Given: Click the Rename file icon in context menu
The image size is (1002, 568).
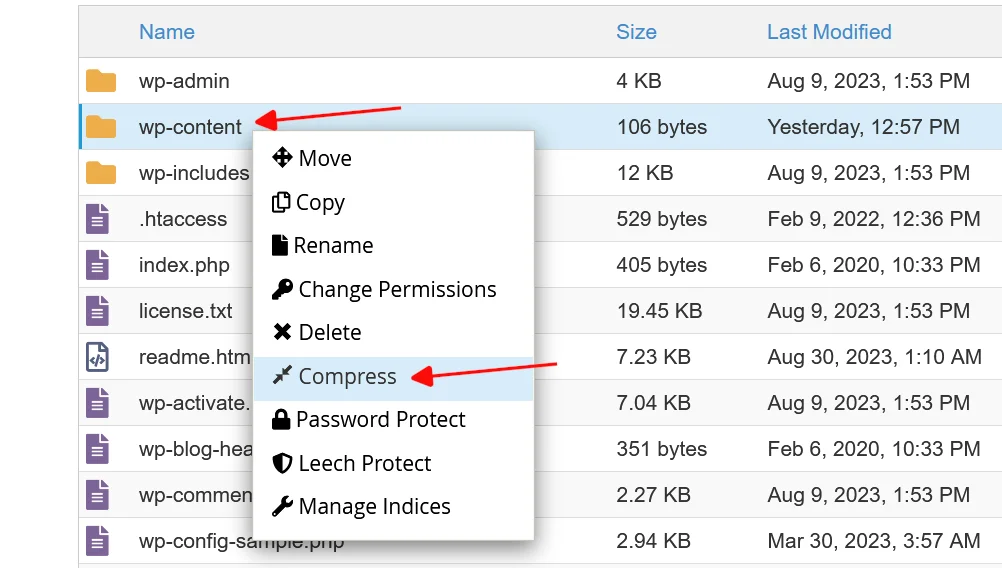Looking at the screenshot, I should coord(279,245).
